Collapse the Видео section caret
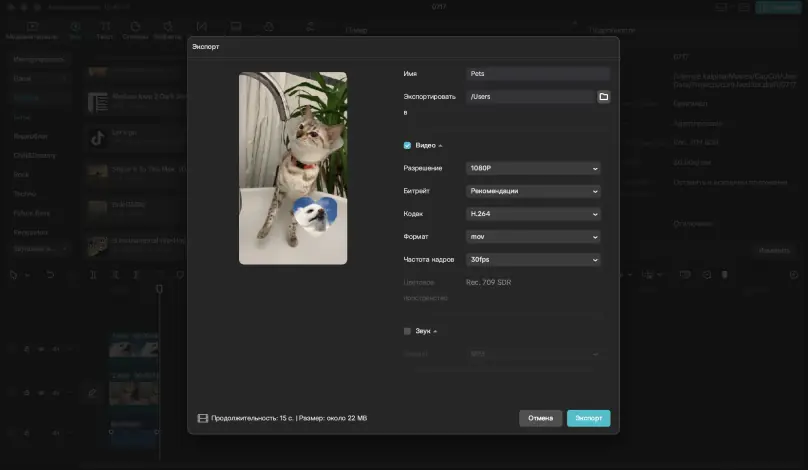The image size is (808, 470). pyautogui.click(x=440, y=146)
